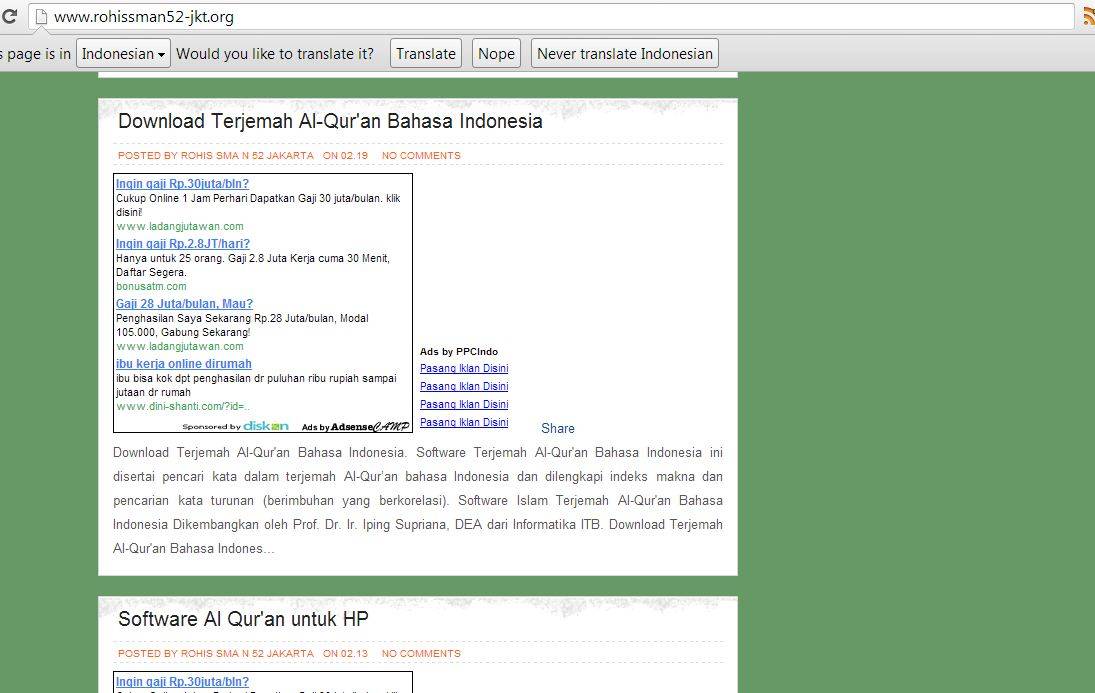Screen dimensions: 1095x693
Task: Open the second Pasang Iklan Disini link
Action: (464, 386)
